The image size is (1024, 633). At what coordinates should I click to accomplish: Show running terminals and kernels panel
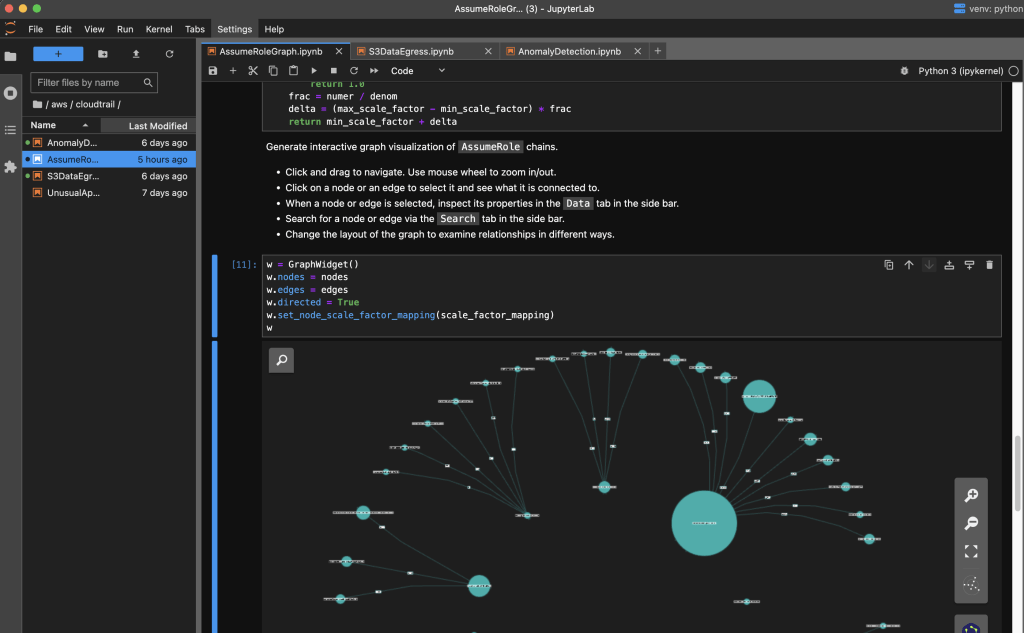10,93
